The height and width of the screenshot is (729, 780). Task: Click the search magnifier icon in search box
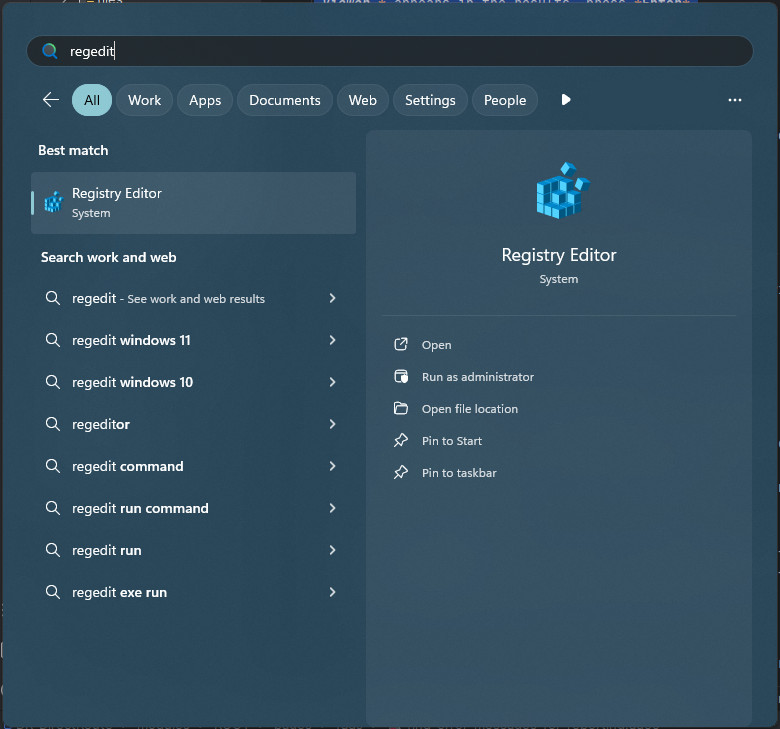[x=50, y=51]
